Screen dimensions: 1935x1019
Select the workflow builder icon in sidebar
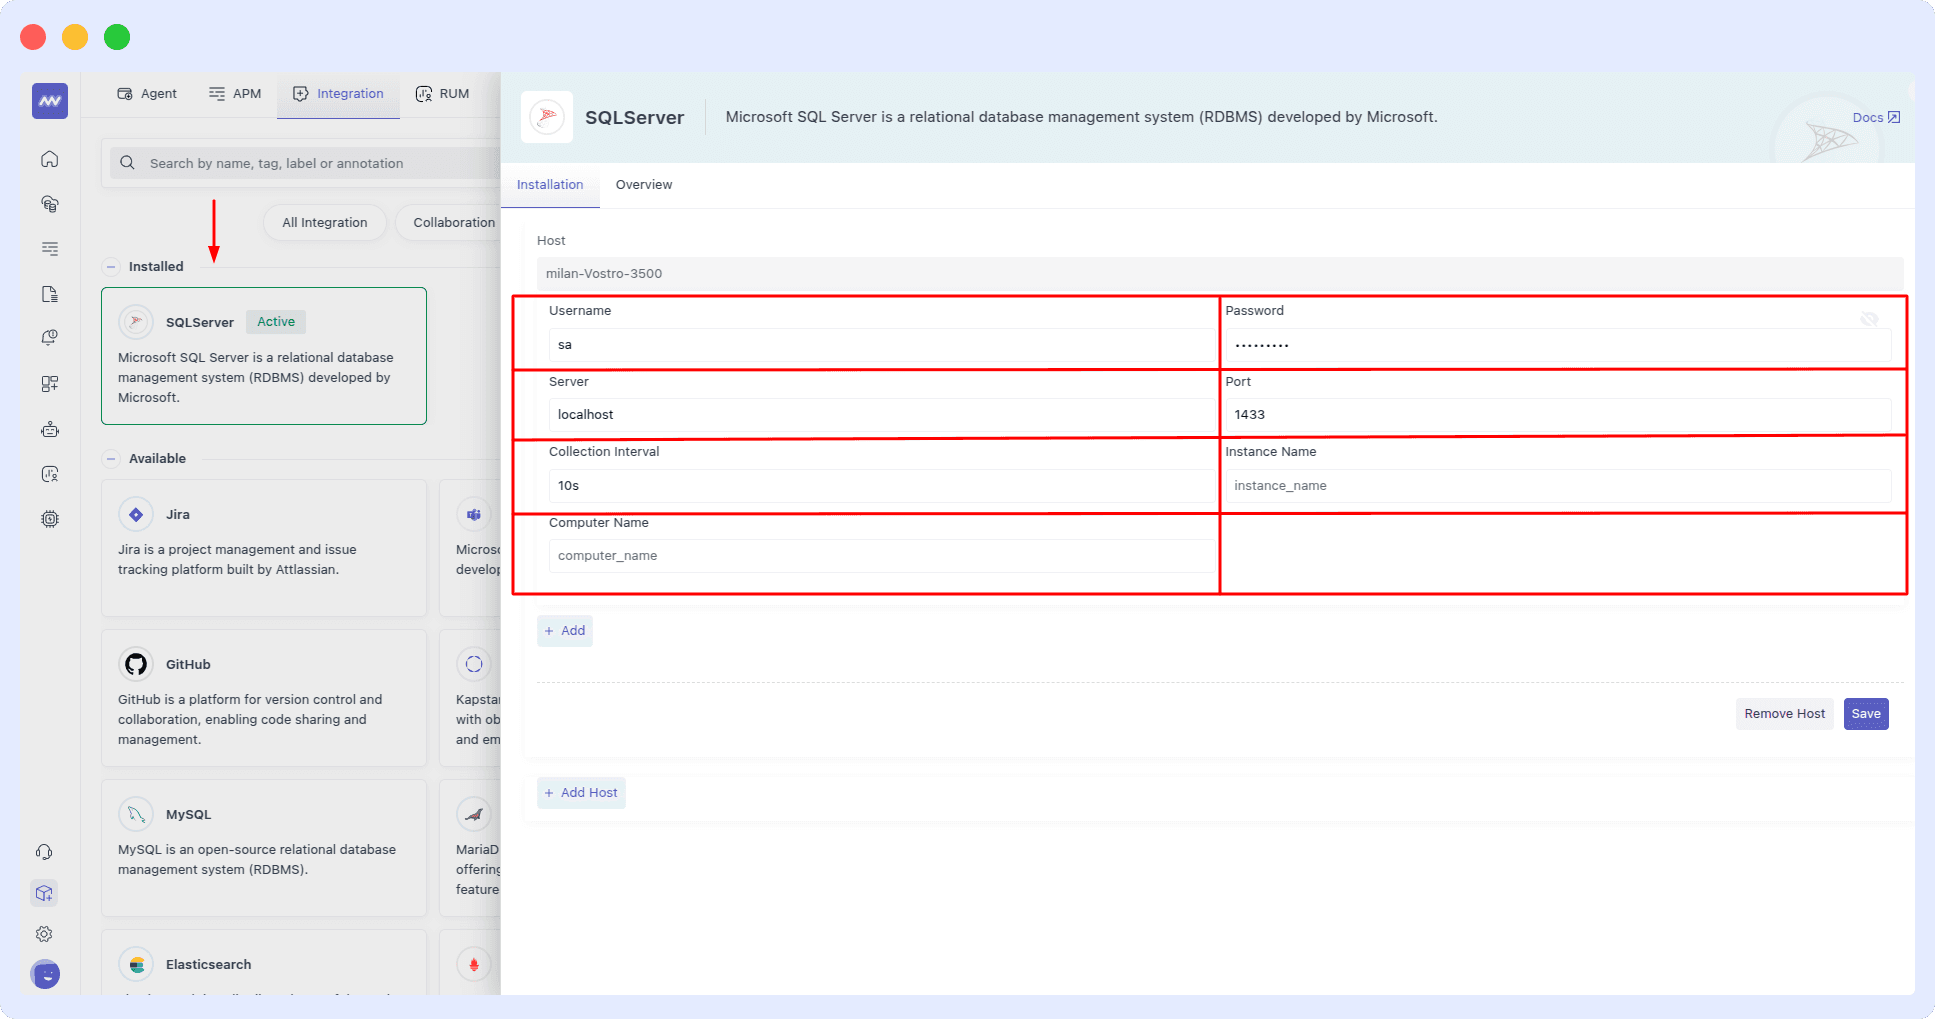coord(48,383)
